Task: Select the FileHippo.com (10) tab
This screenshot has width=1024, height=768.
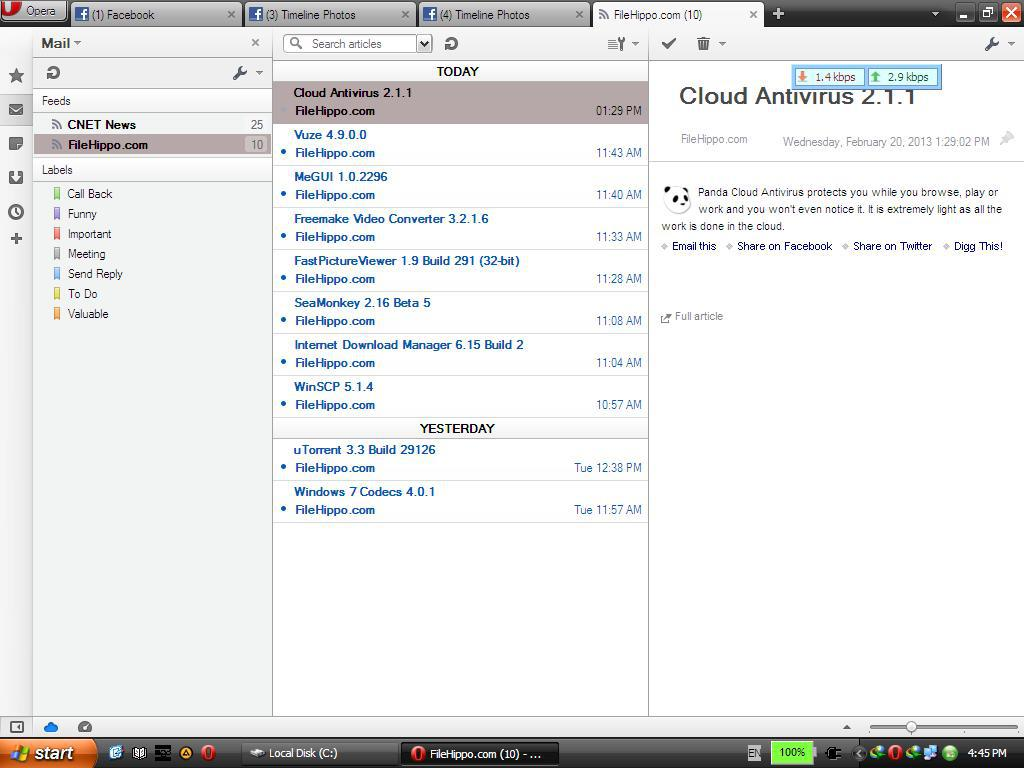Action: point(678,14)
